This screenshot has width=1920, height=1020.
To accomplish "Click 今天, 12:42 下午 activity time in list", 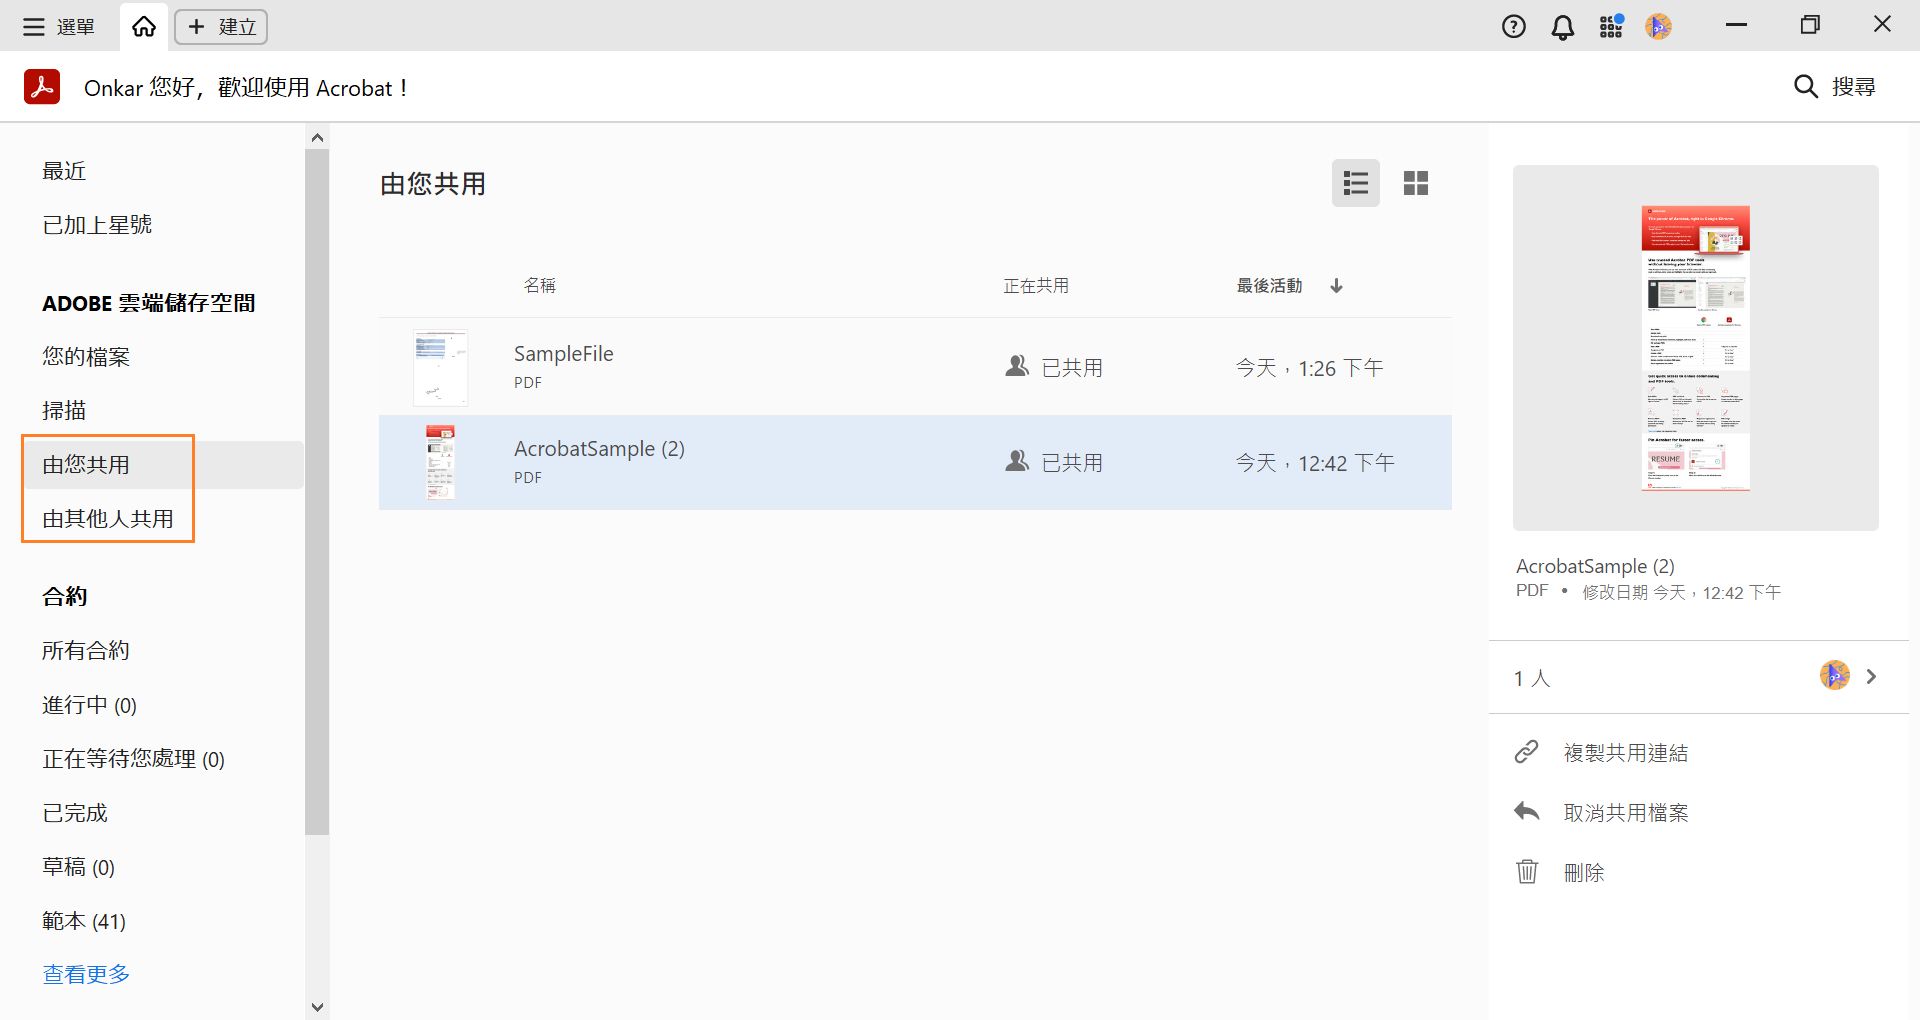I will tap(1315, 463).
